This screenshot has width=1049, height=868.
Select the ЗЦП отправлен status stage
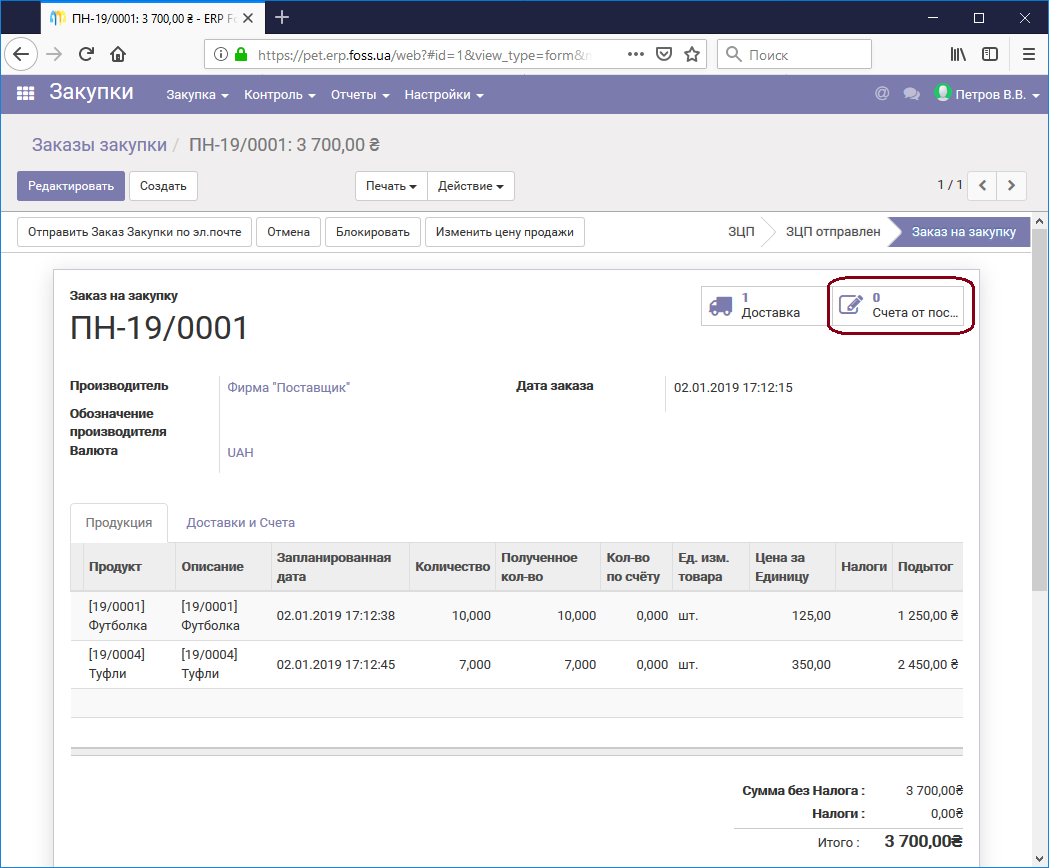[833, 232]
